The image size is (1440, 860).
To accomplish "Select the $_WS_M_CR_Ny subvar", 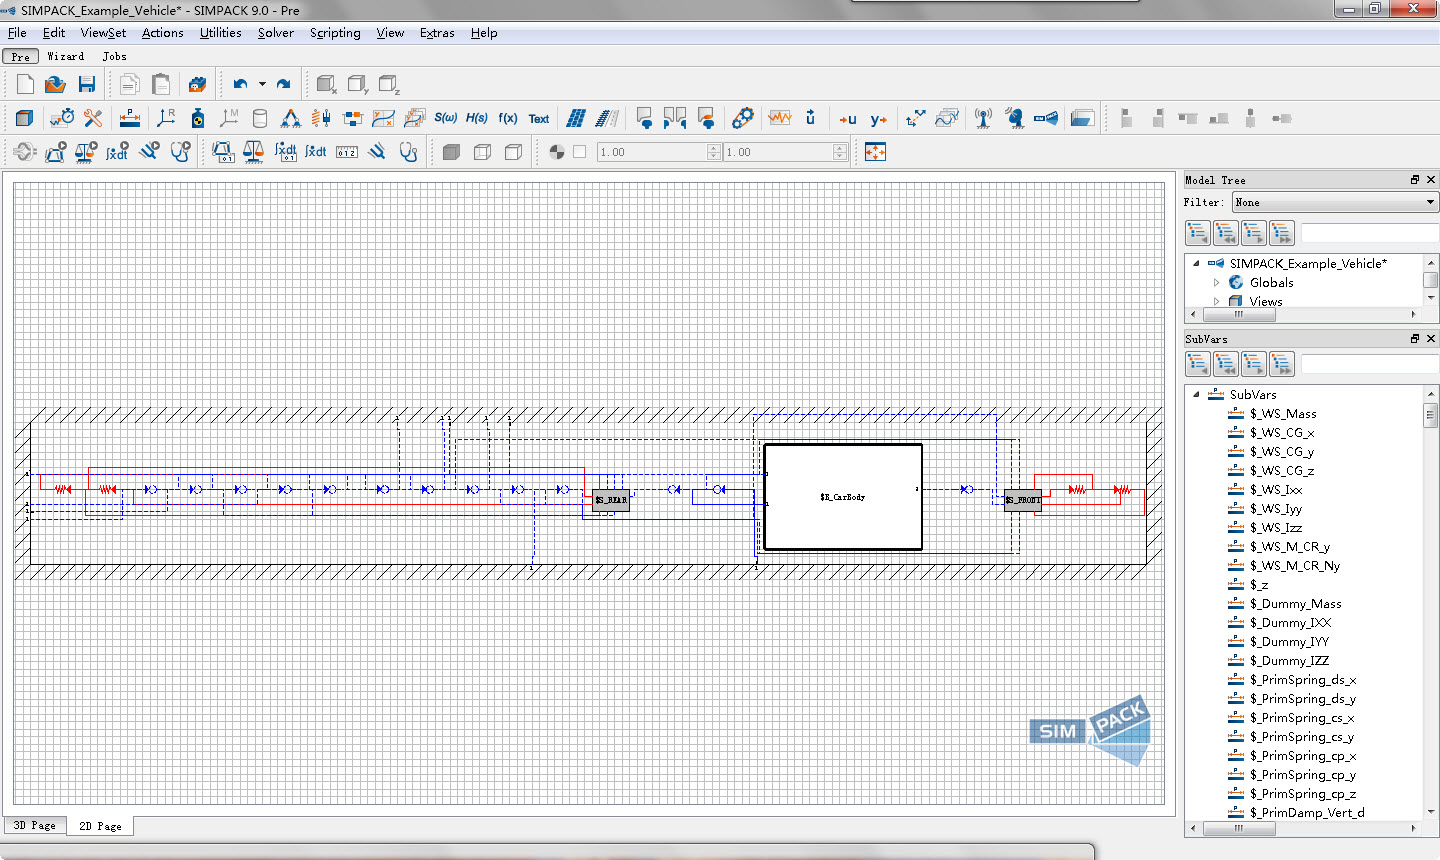I will (1295, 566).
